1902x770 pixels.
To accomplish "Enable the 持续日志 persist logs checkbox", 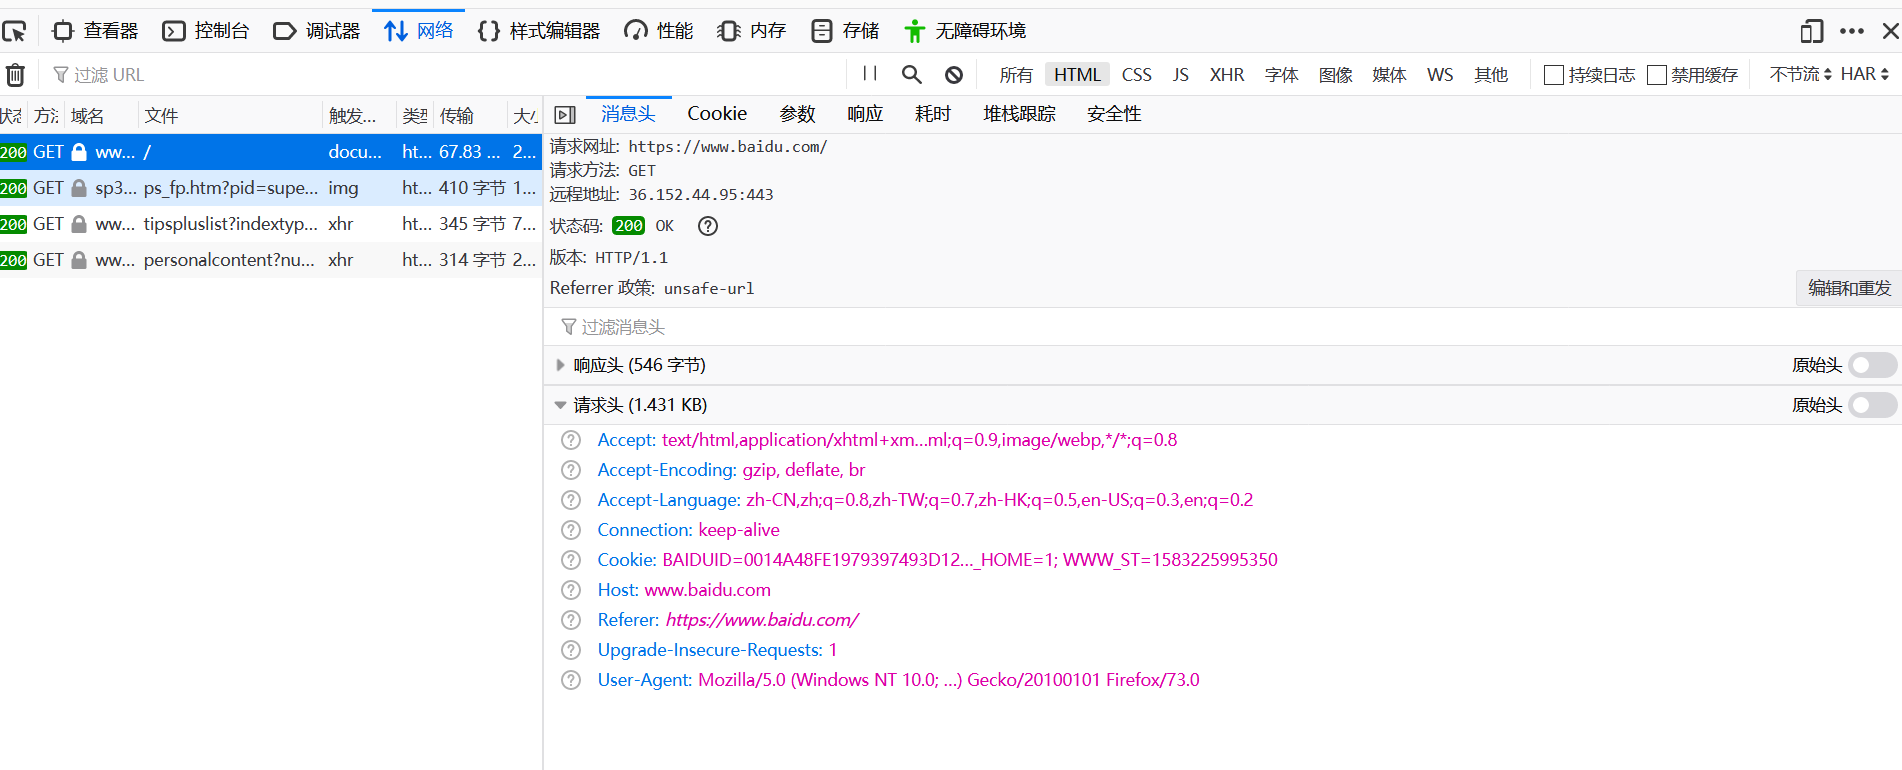I will coord(1554,75).
